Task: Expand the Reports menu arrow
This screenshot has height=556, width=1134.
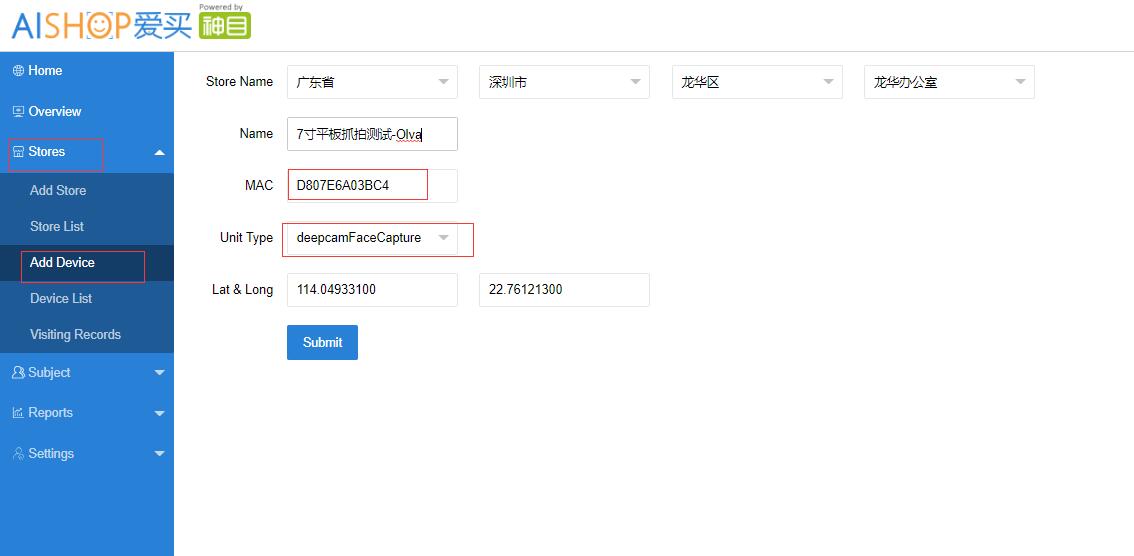Action: tap(160, 414)
